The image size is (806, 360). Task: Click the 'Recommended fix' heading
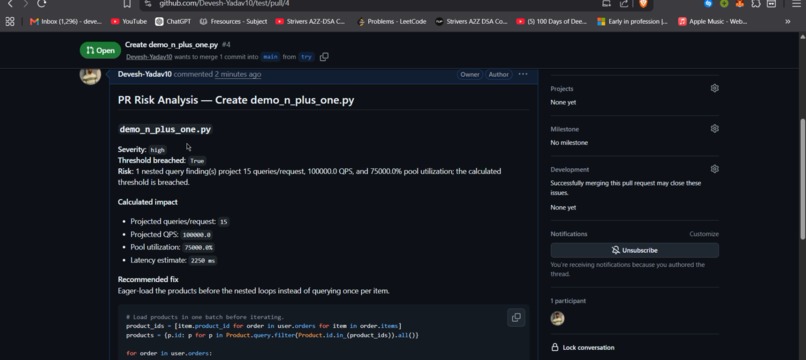(148, 279)
